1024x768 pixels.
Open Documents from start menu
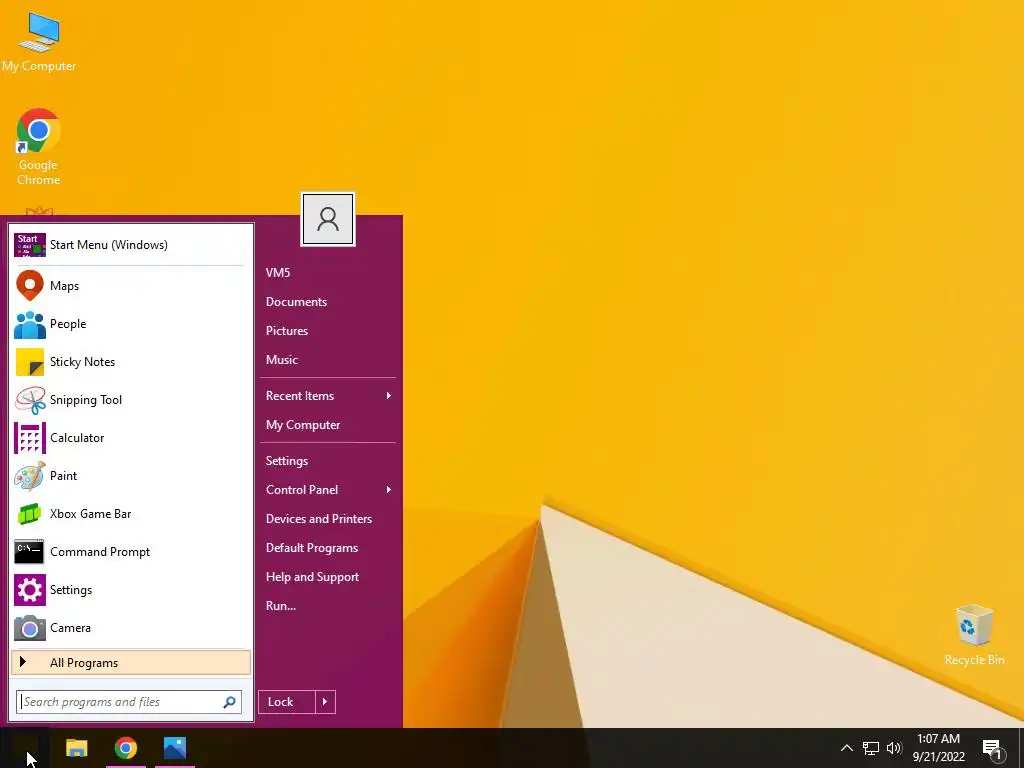click(296, 302)
